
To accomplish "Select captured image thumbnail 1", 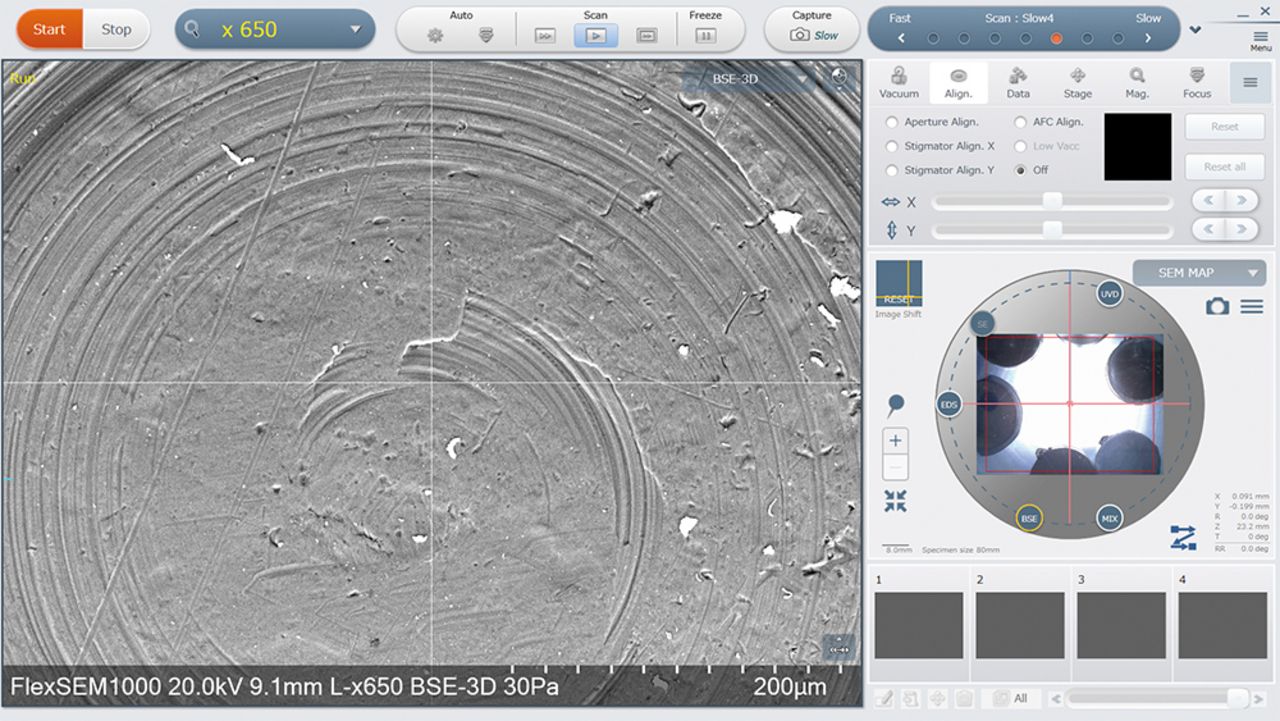I will coord(919,625).
